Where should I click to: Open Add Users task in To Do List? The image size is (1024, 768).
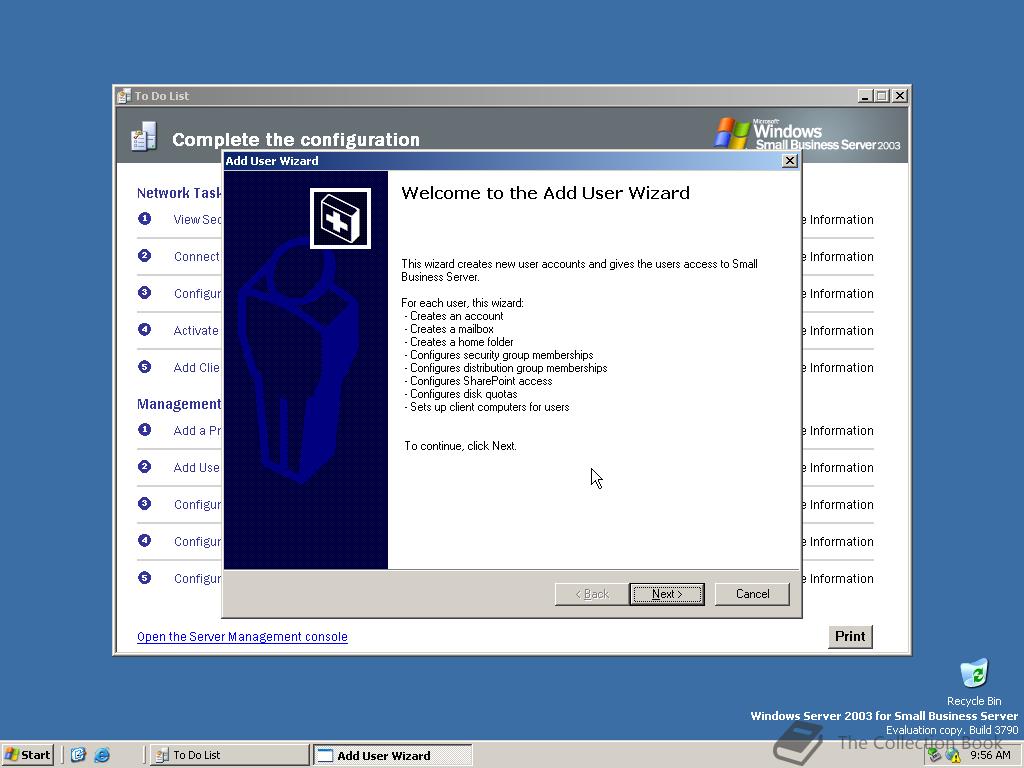[197, 468]
